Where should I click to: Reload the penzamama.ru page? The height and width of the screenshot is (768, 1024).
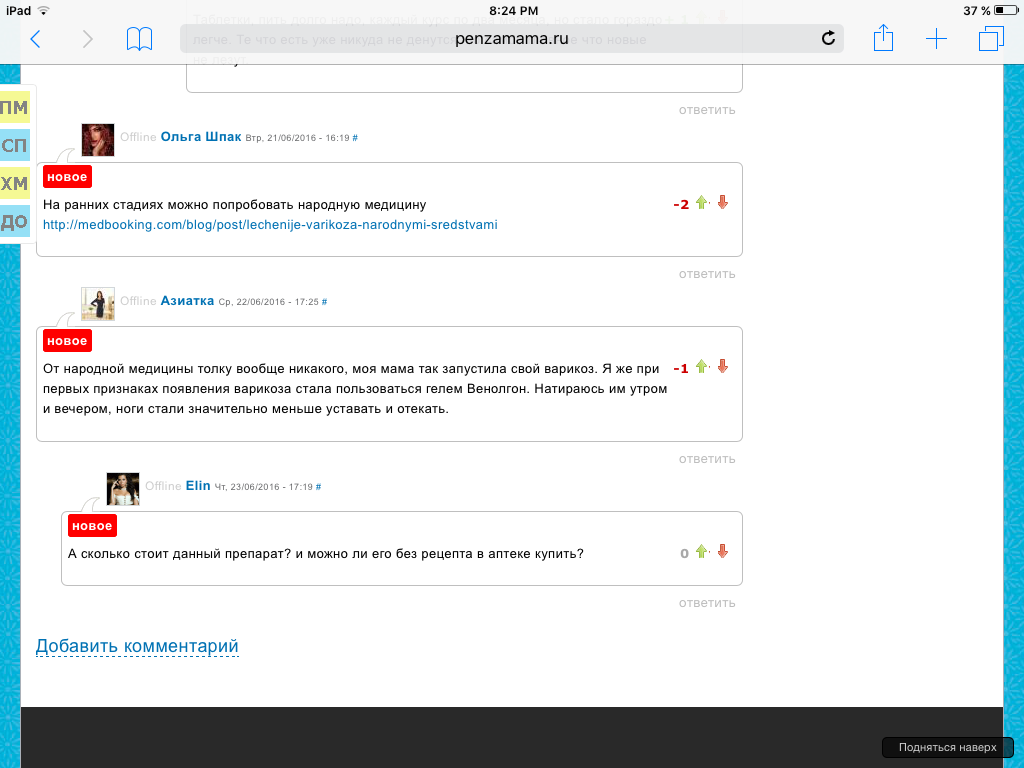pos(828,39)
